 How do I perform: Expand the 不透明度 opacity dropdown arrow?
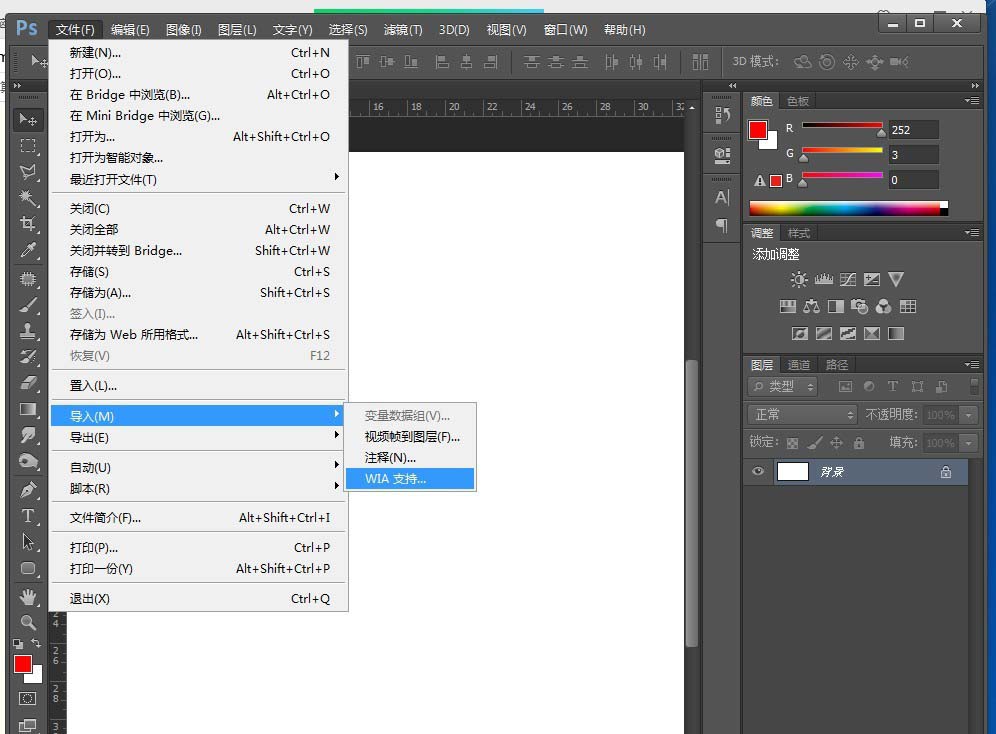[x=968, y=415]
